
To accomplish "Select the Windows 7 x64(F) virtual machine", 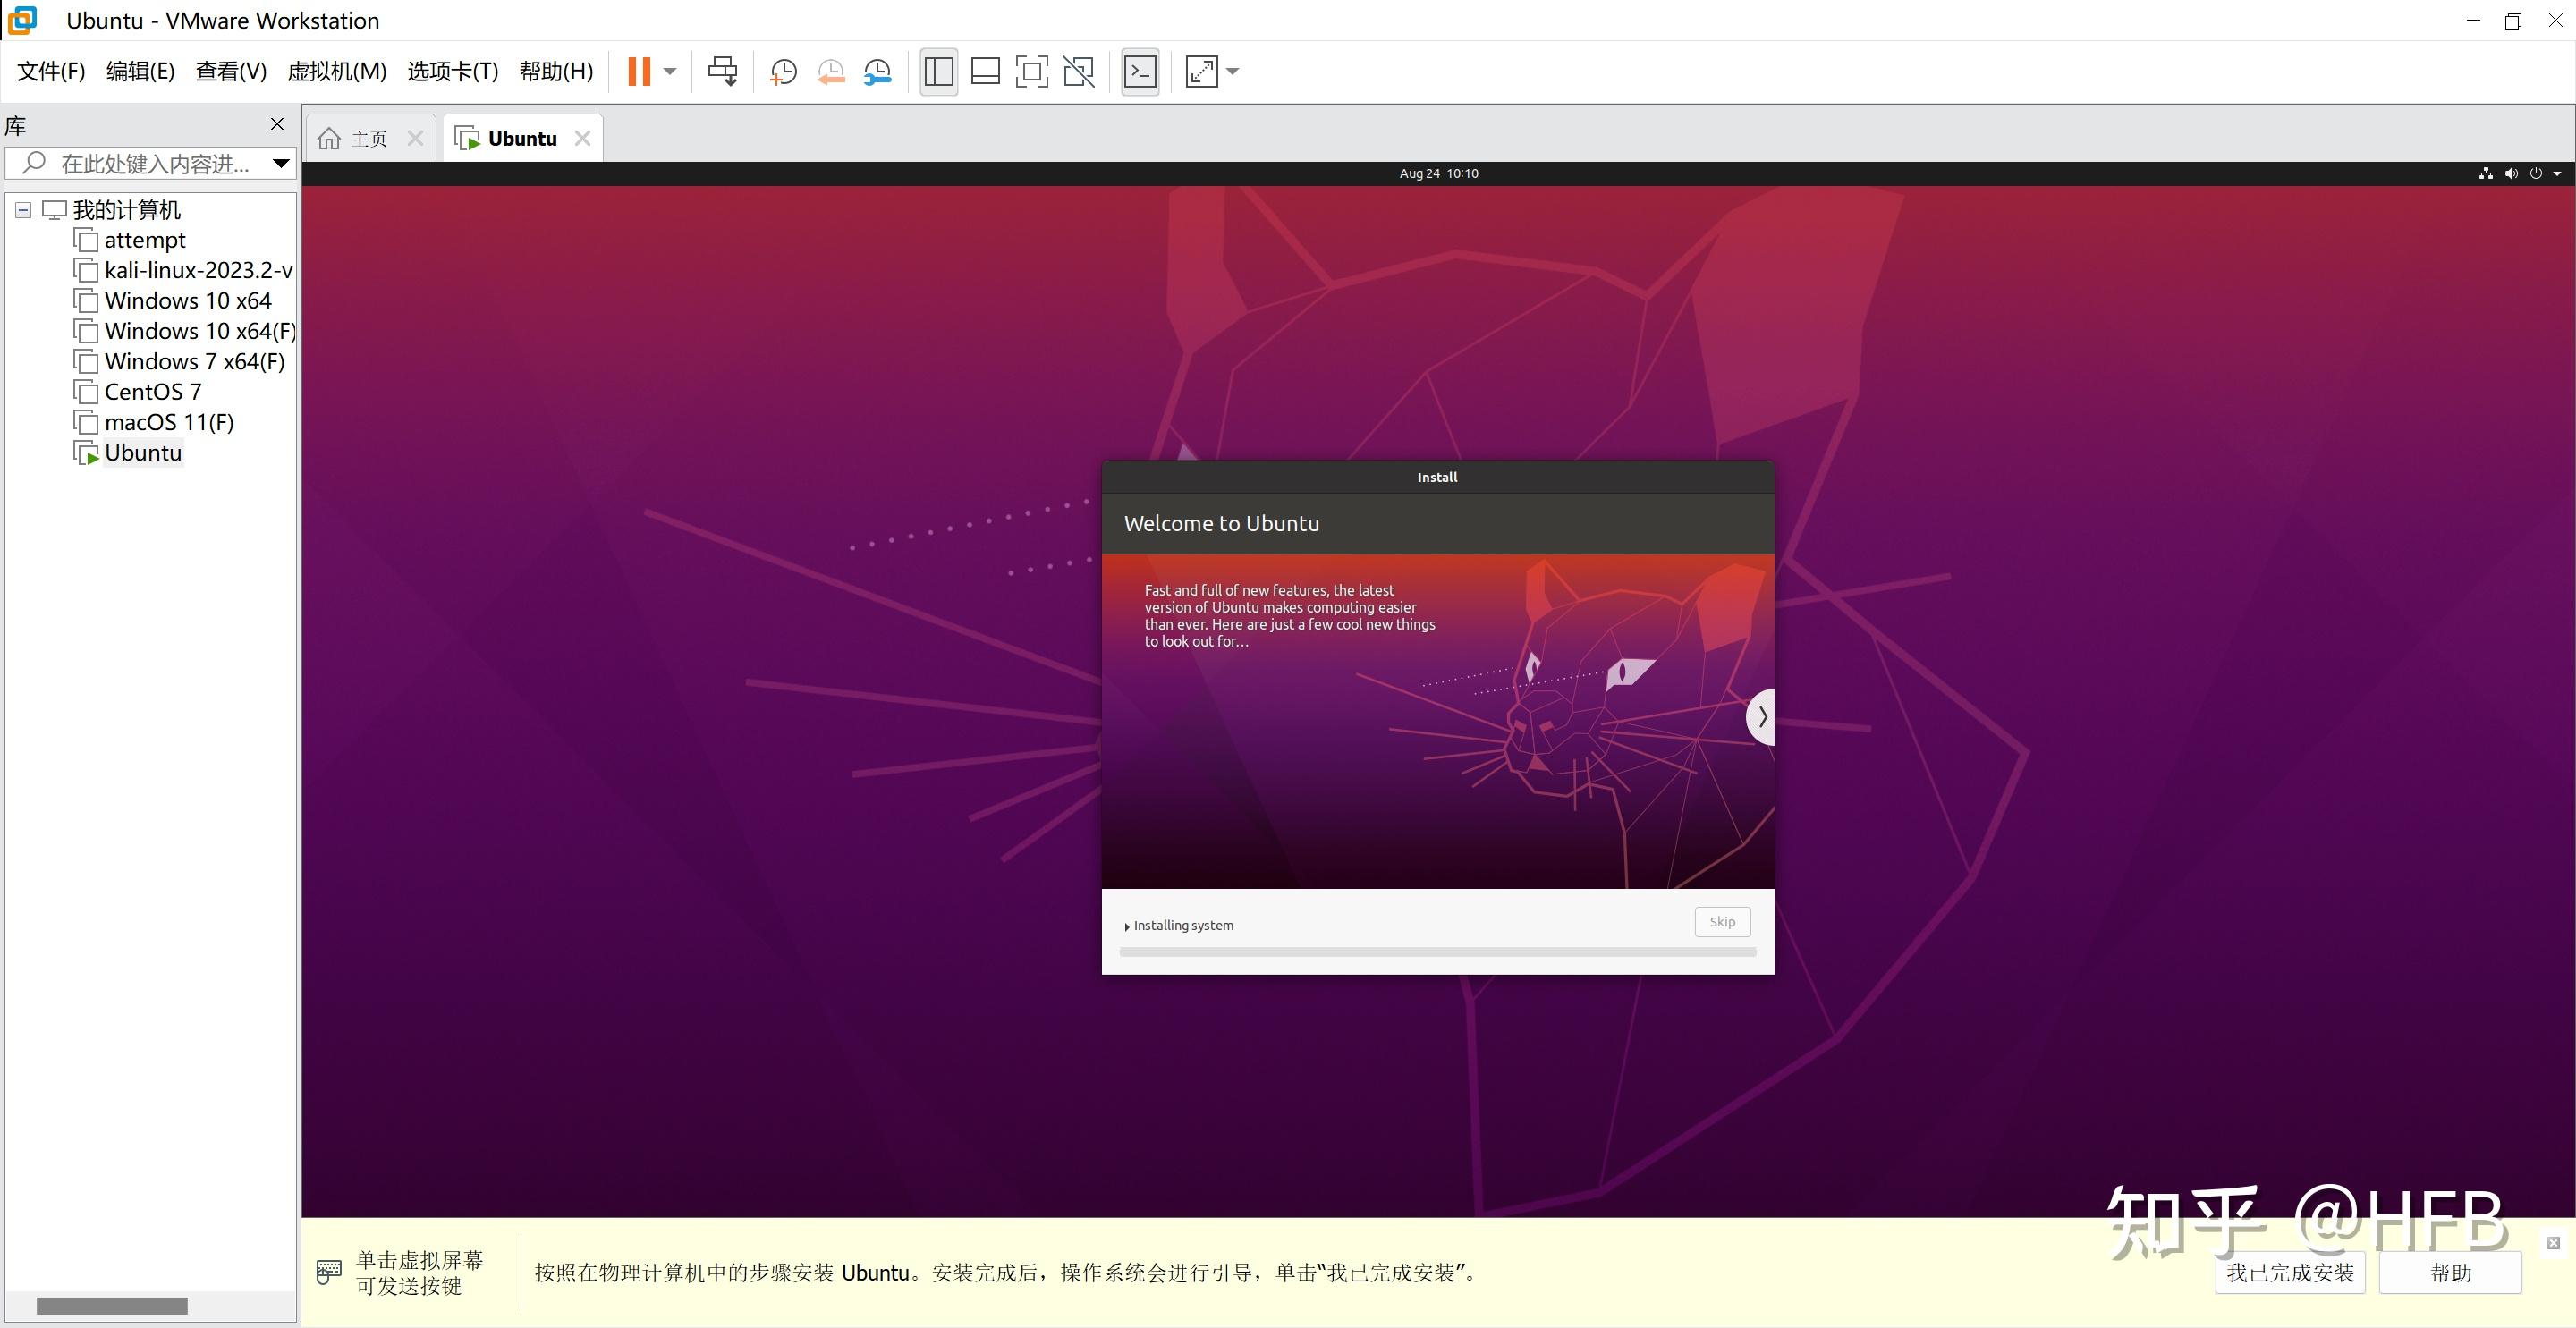I will (x=195, y=361).
